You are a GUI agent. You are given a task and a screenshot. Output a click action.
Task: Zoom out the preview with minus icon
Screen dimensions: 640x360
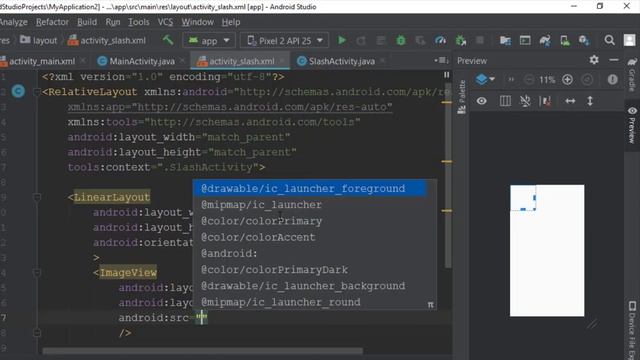pos(529,80)
